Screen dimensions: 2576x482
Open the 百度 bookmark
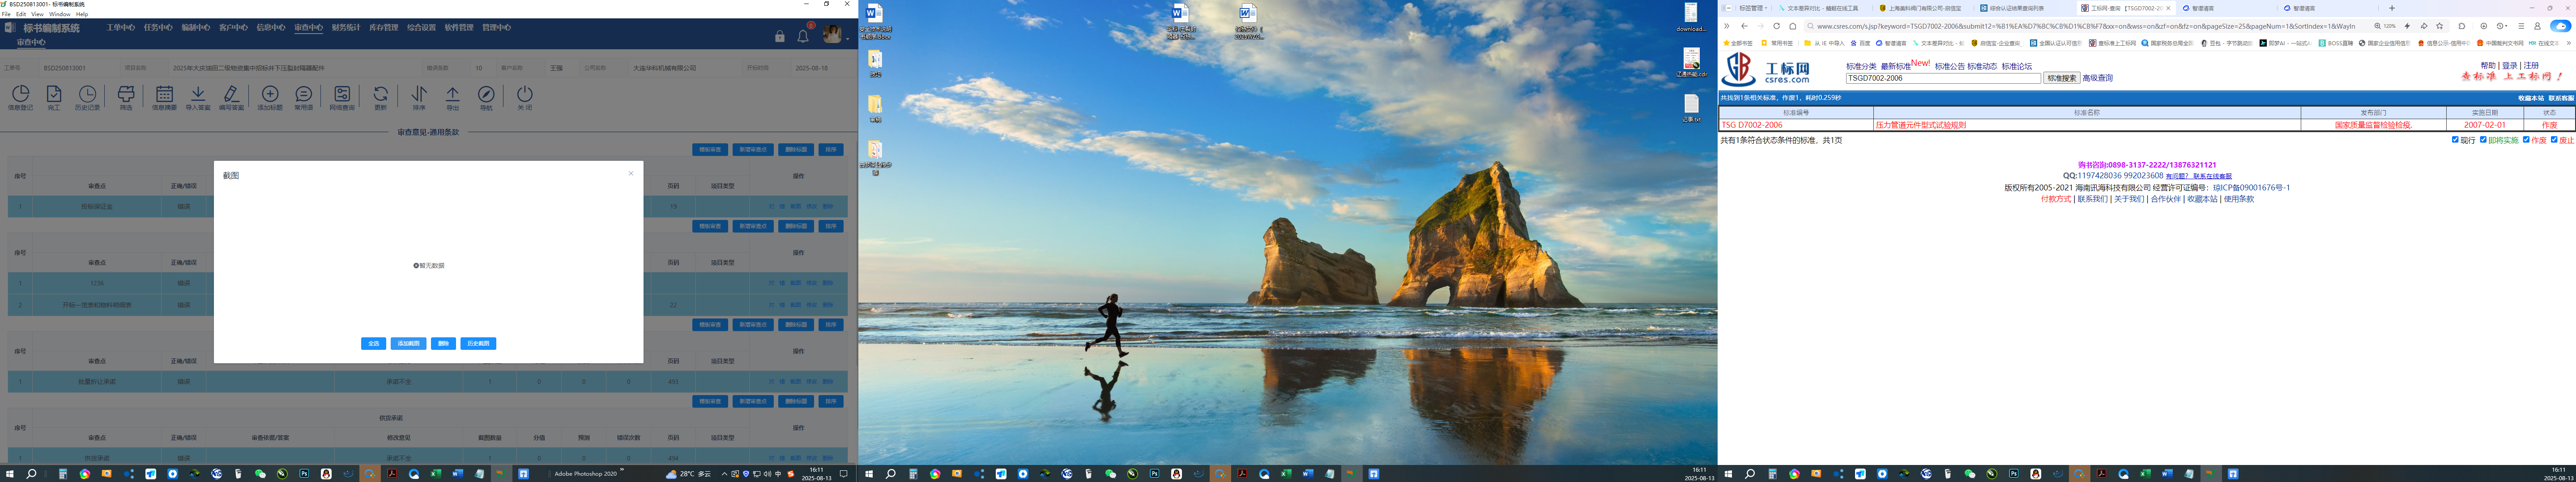pyautogui.click(x=1861, y=43)
